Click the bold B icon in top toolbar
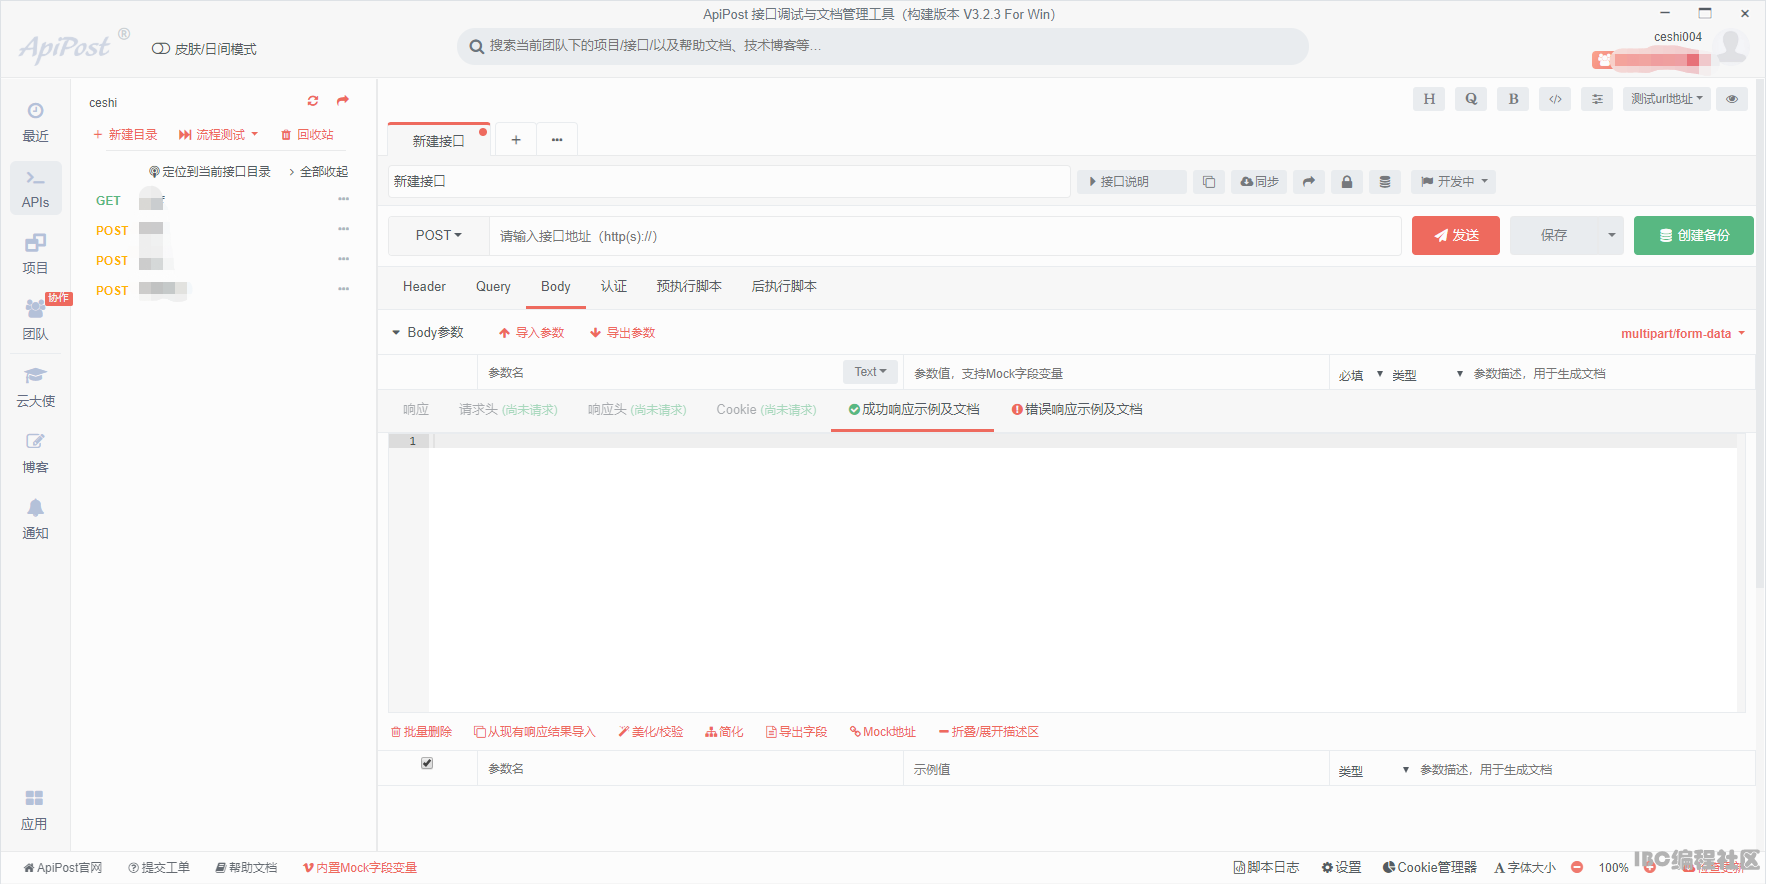The height and width of the screenshot is (884, 1766). 1513,99
